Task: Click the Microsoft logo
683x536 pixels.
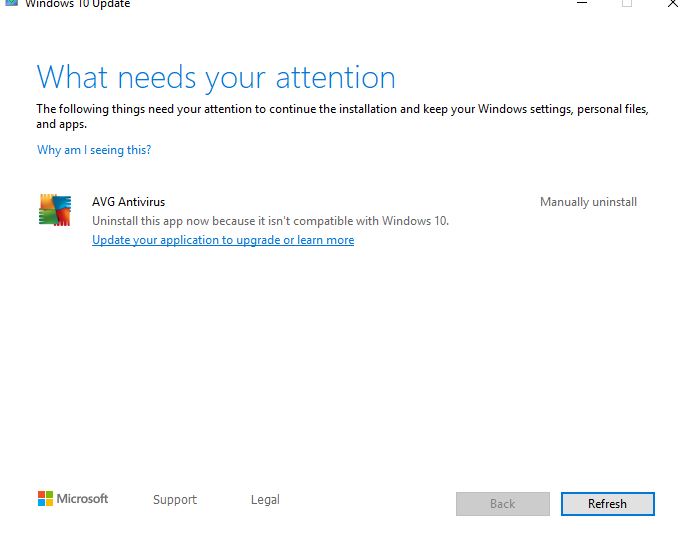Action: click(73, 499)
